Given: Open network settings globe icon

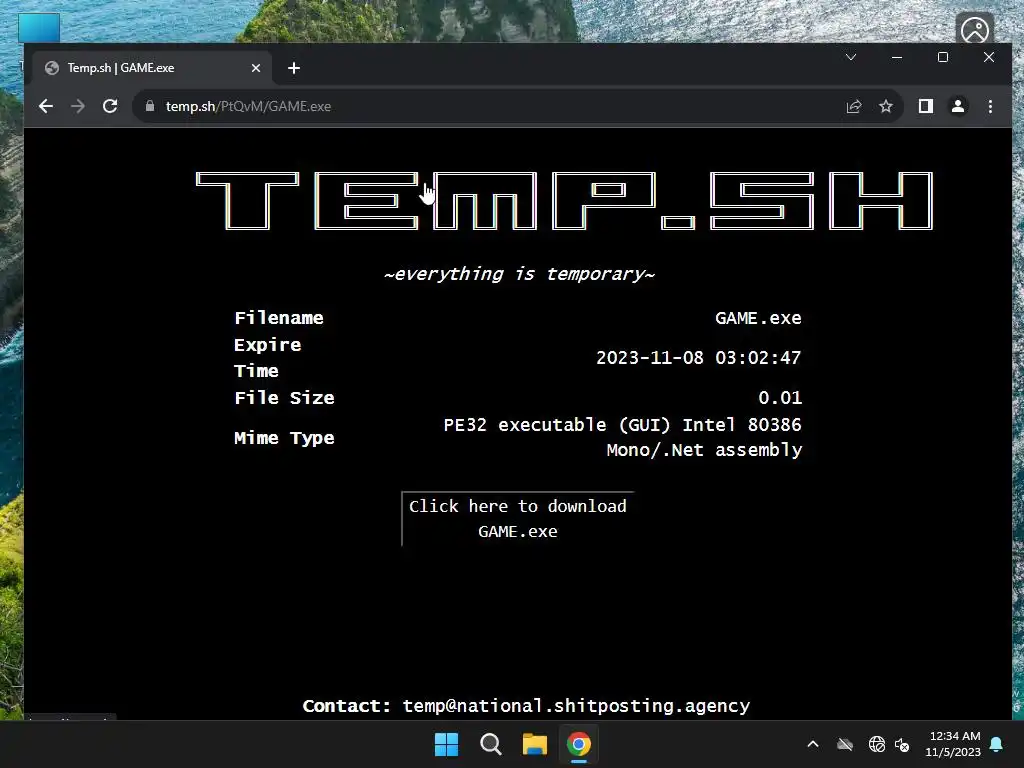Looking at the screenshot, I should pyautogui.click(x=877, y=744).
